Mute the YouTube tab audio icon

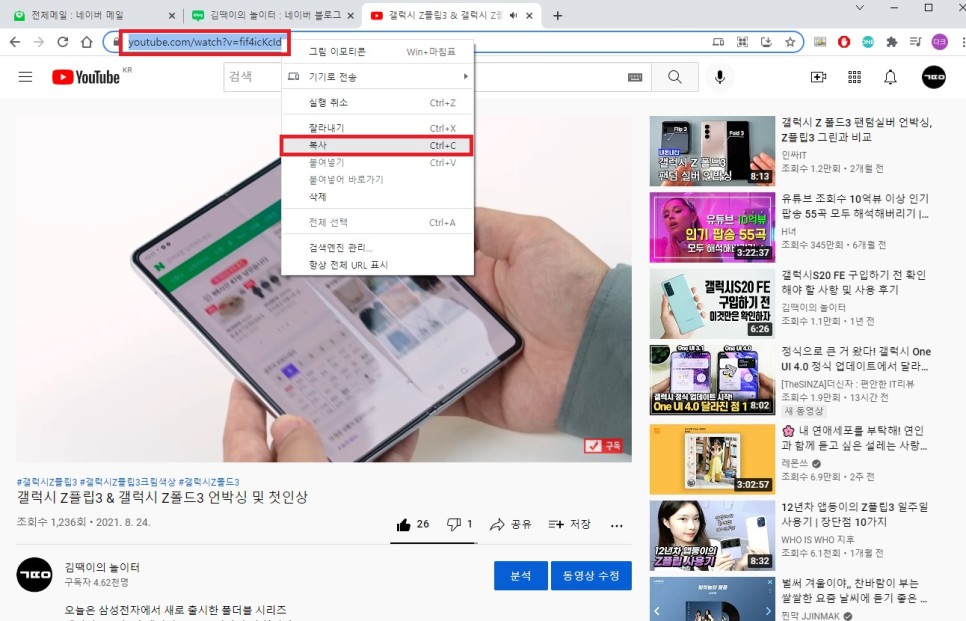click(513, 15)
